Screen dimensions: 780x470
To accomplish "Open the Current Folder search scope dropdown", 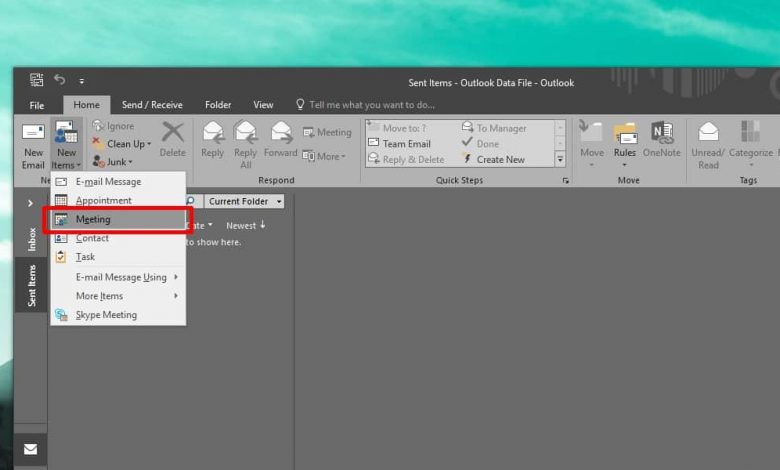I will 244,201.
